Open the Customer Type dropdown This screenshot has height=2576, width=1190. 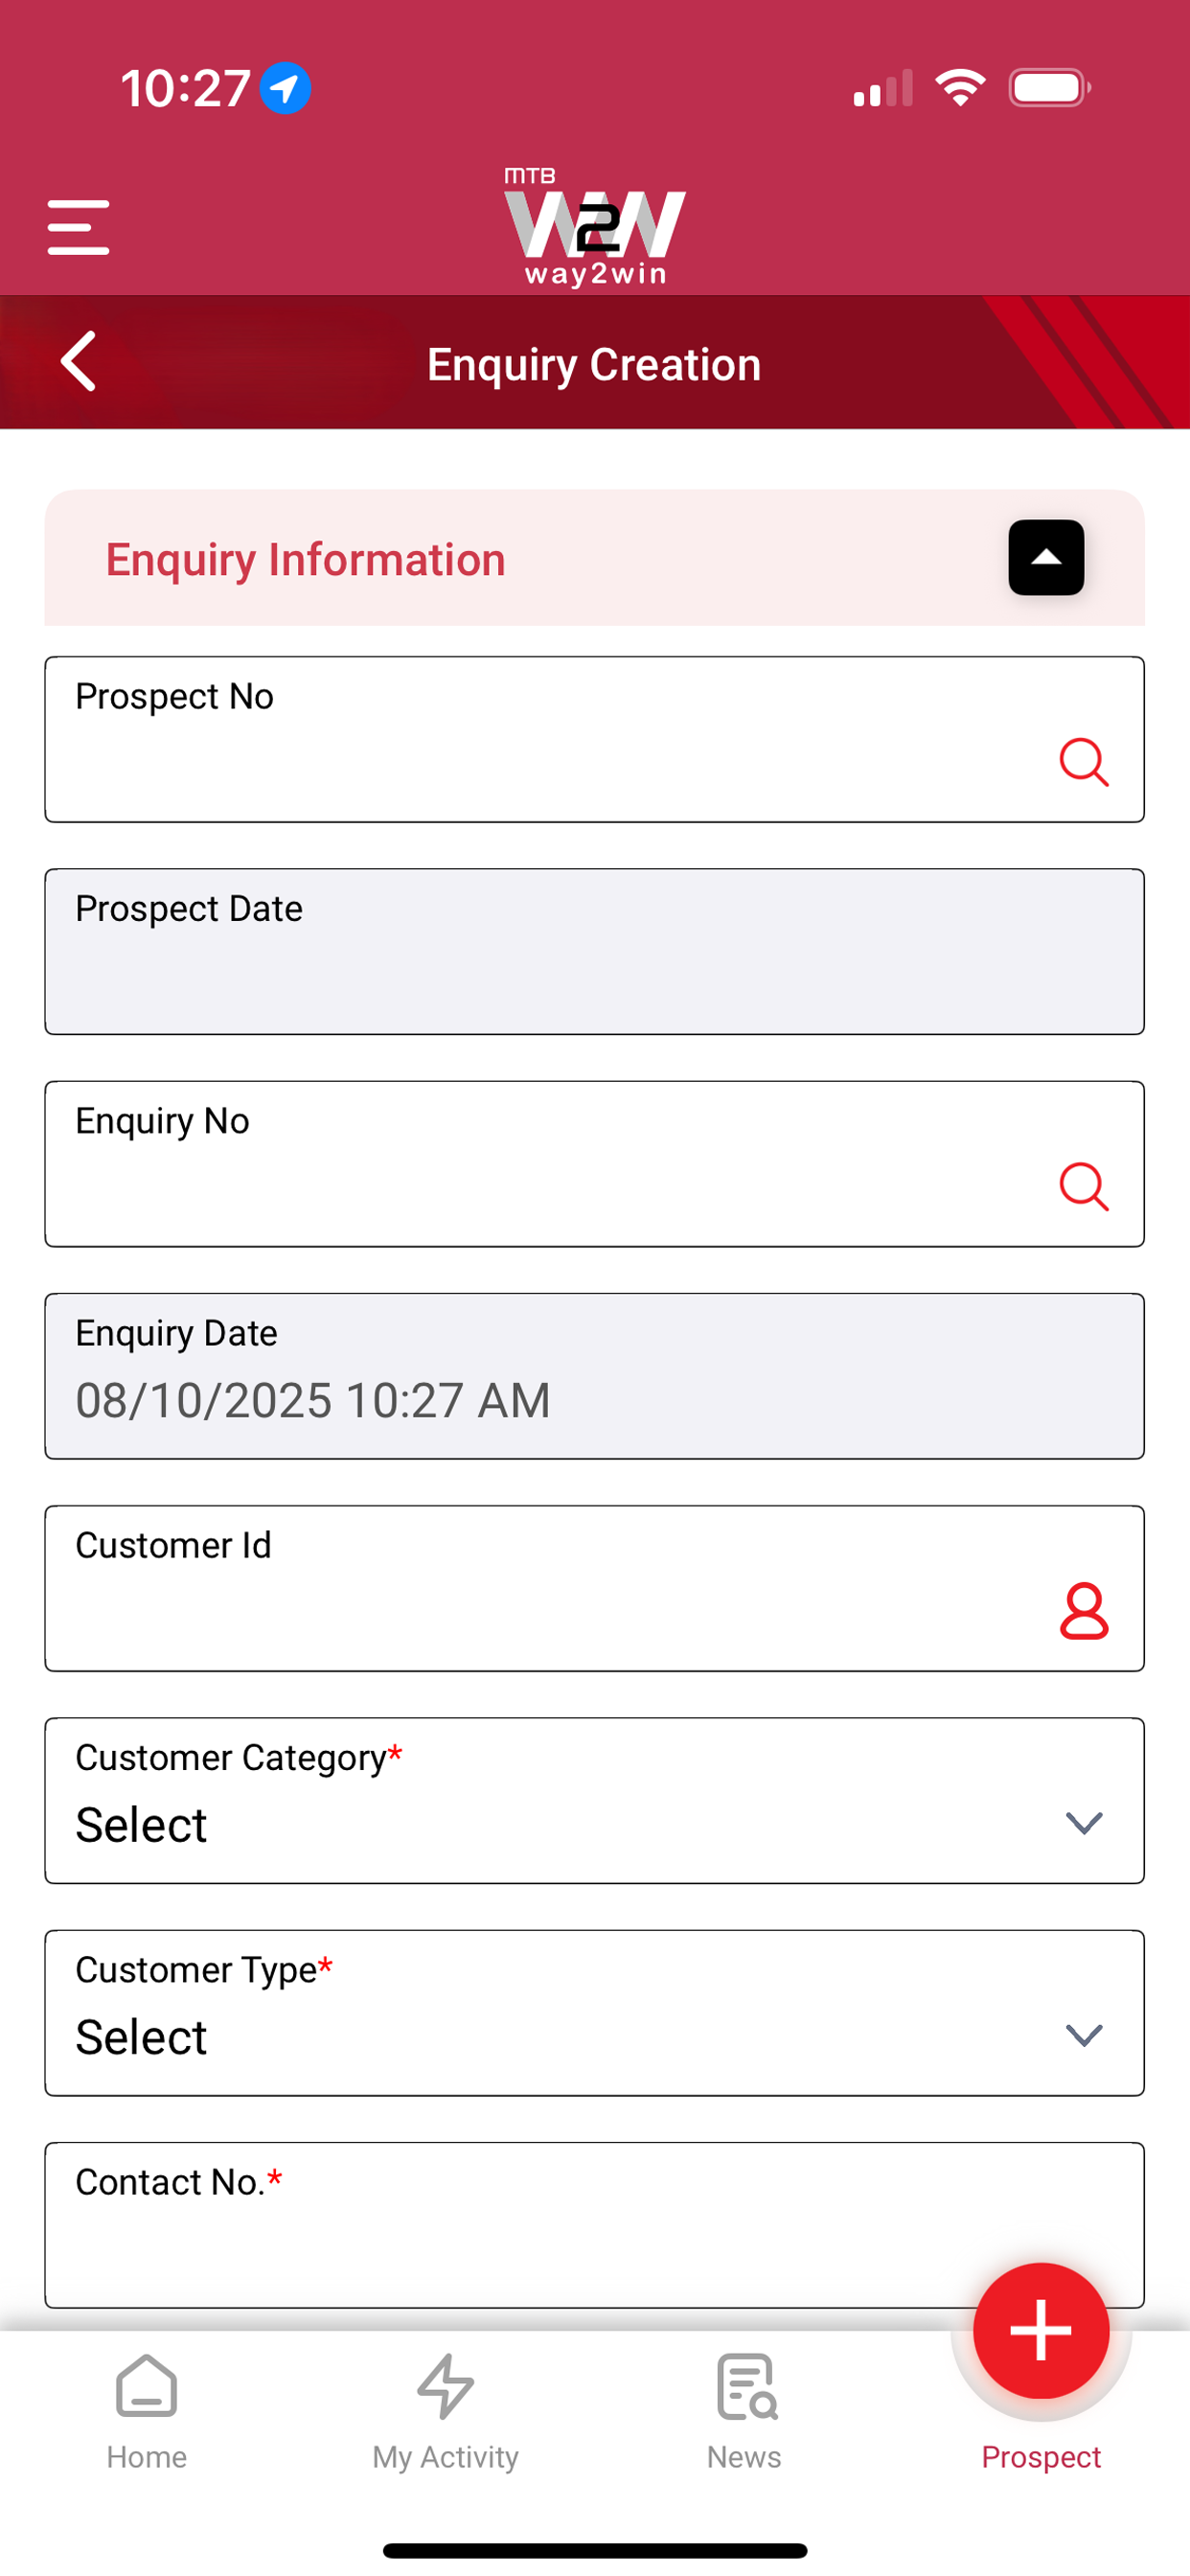[595, 2012]
